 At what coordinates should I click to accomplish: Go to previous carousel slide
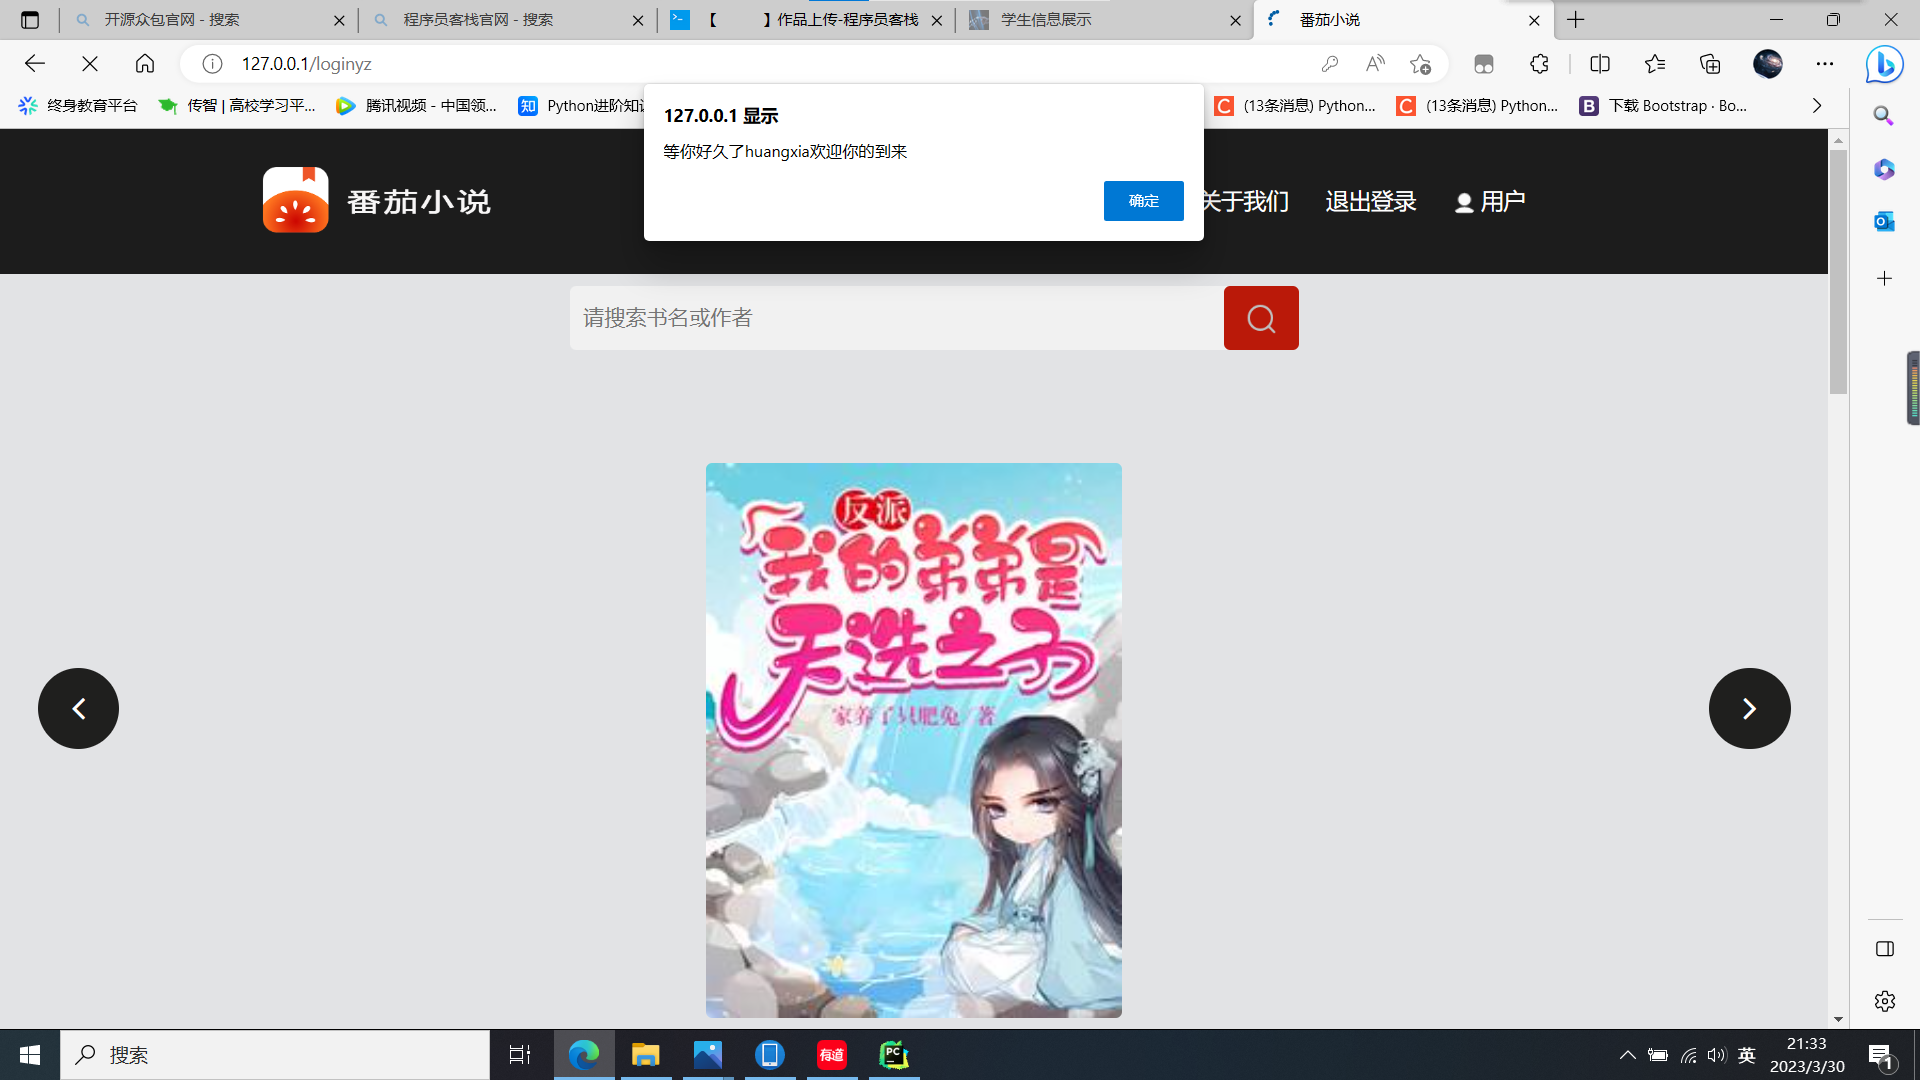[78, 708]
